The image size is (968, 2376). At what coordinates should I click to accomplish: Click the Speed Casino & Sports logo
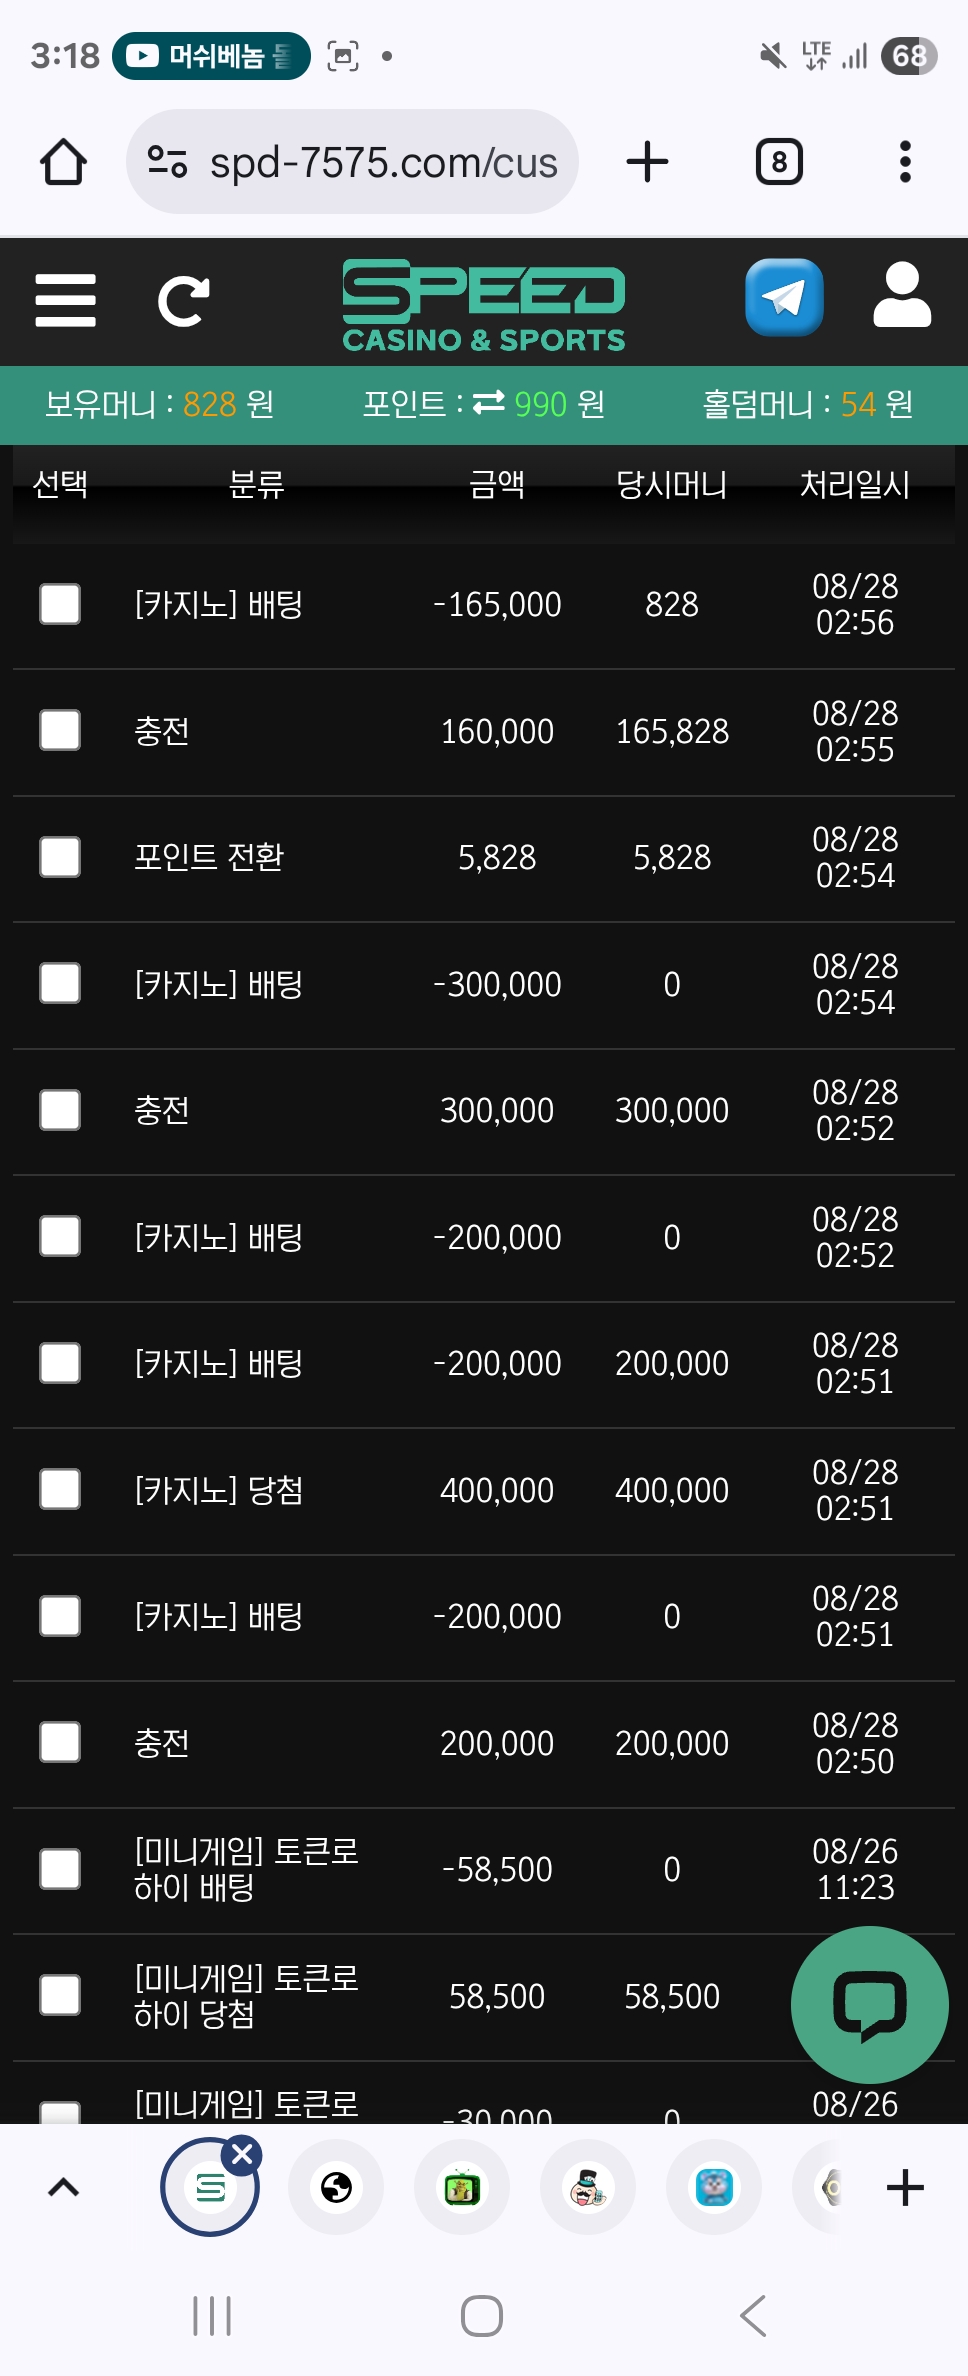point(484,306)
